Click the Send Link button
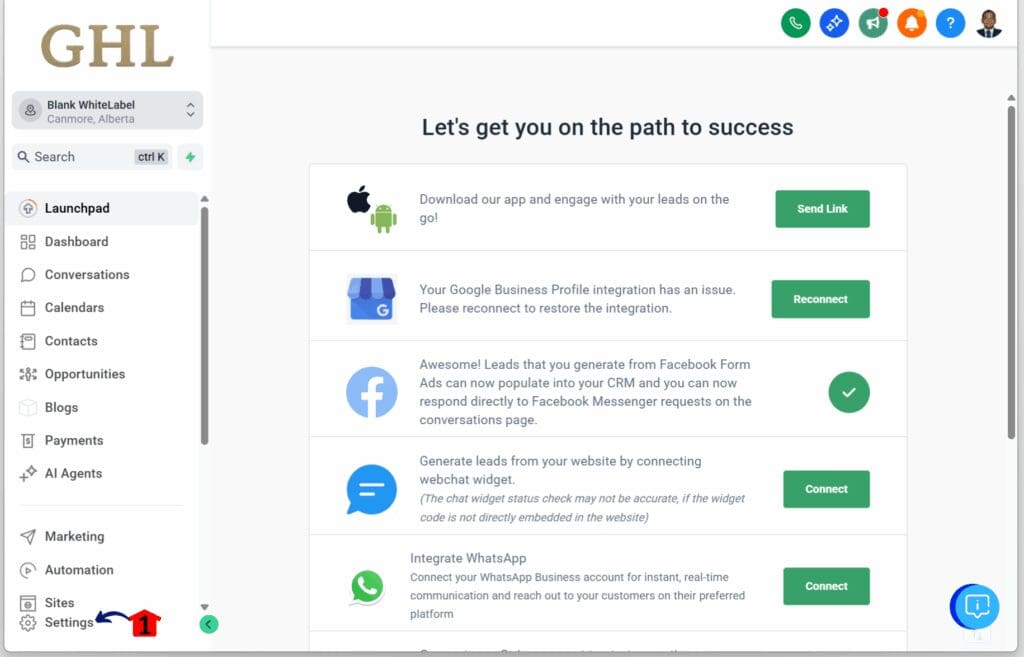 (822, 209)
